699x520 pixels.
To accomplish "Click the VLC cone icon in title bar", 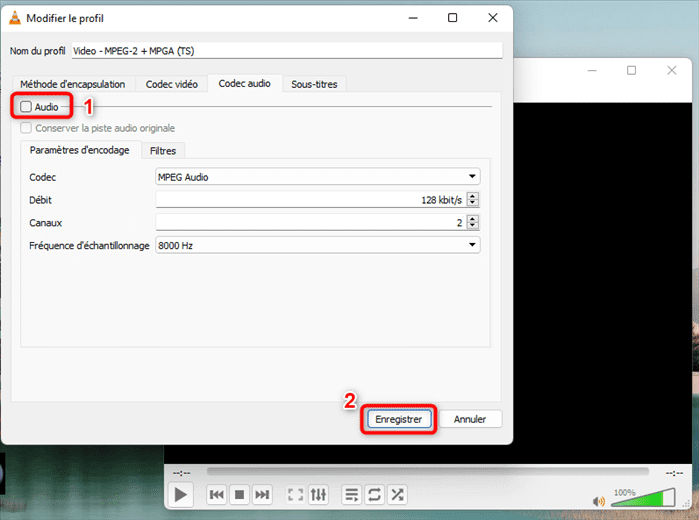I will pyautogui.click(x=15, y=18).
